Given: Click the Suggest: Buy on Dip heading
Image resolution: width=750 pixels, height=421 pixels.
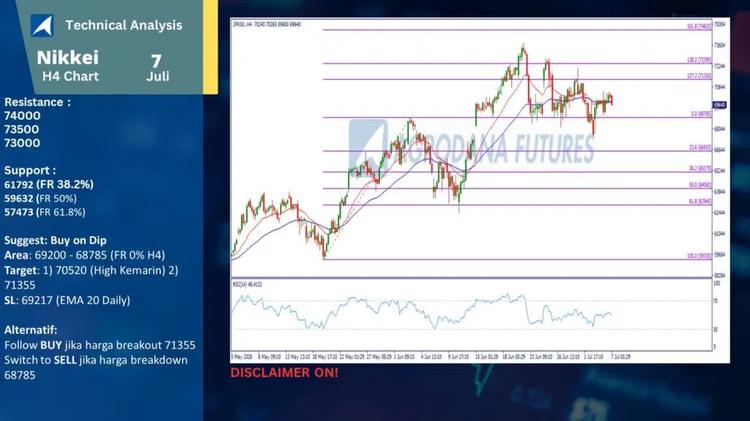Looking at the screenshot, I should [x=55, y=240].
